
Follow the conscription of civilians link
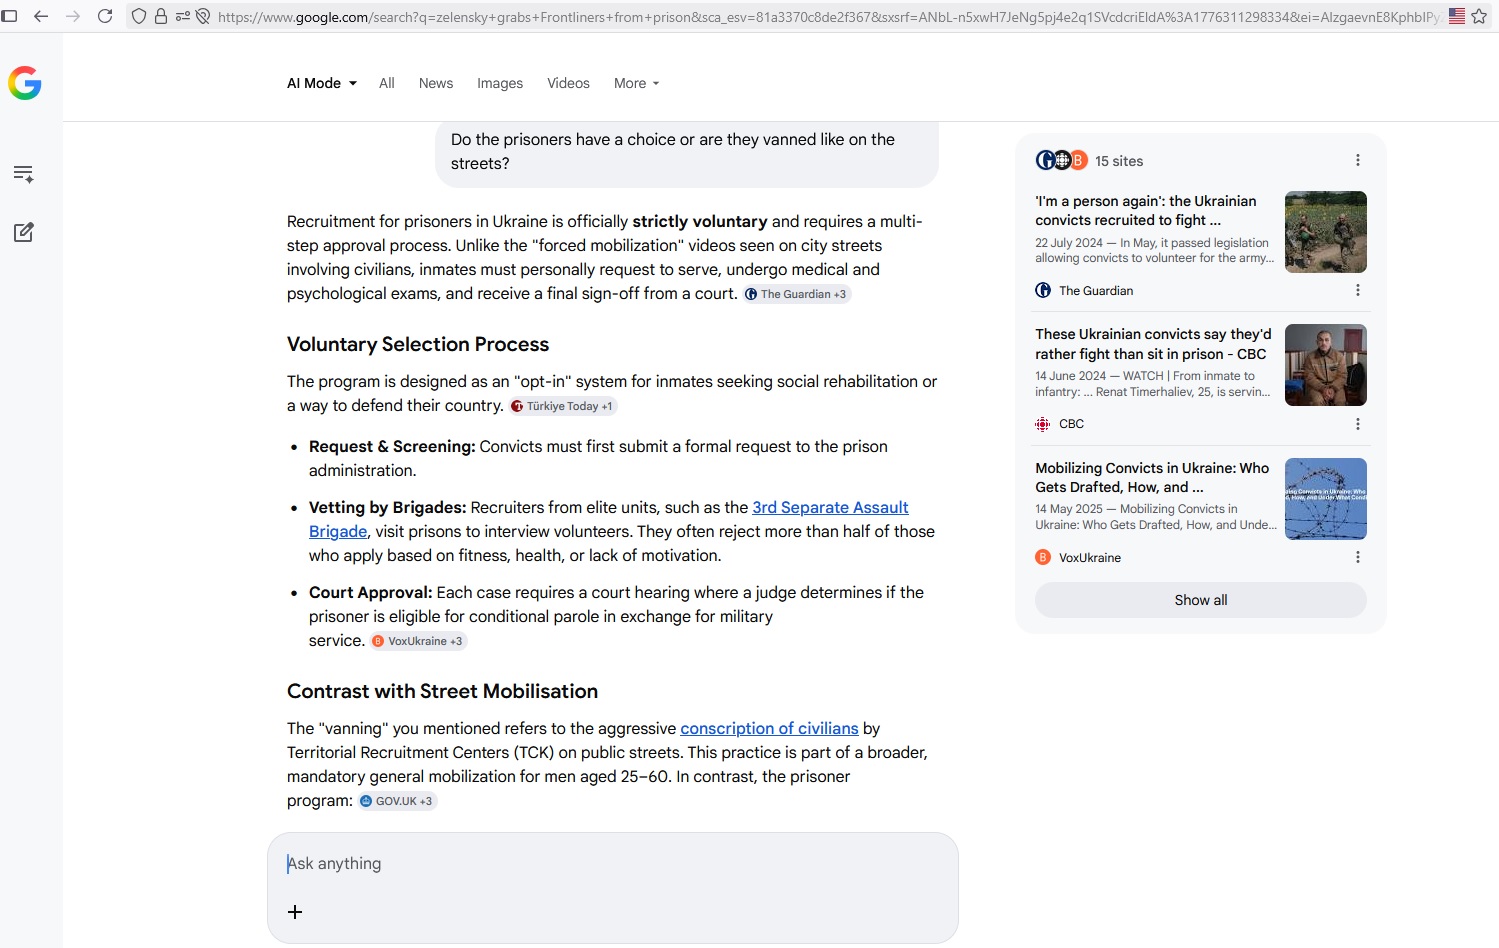[769, 728]
